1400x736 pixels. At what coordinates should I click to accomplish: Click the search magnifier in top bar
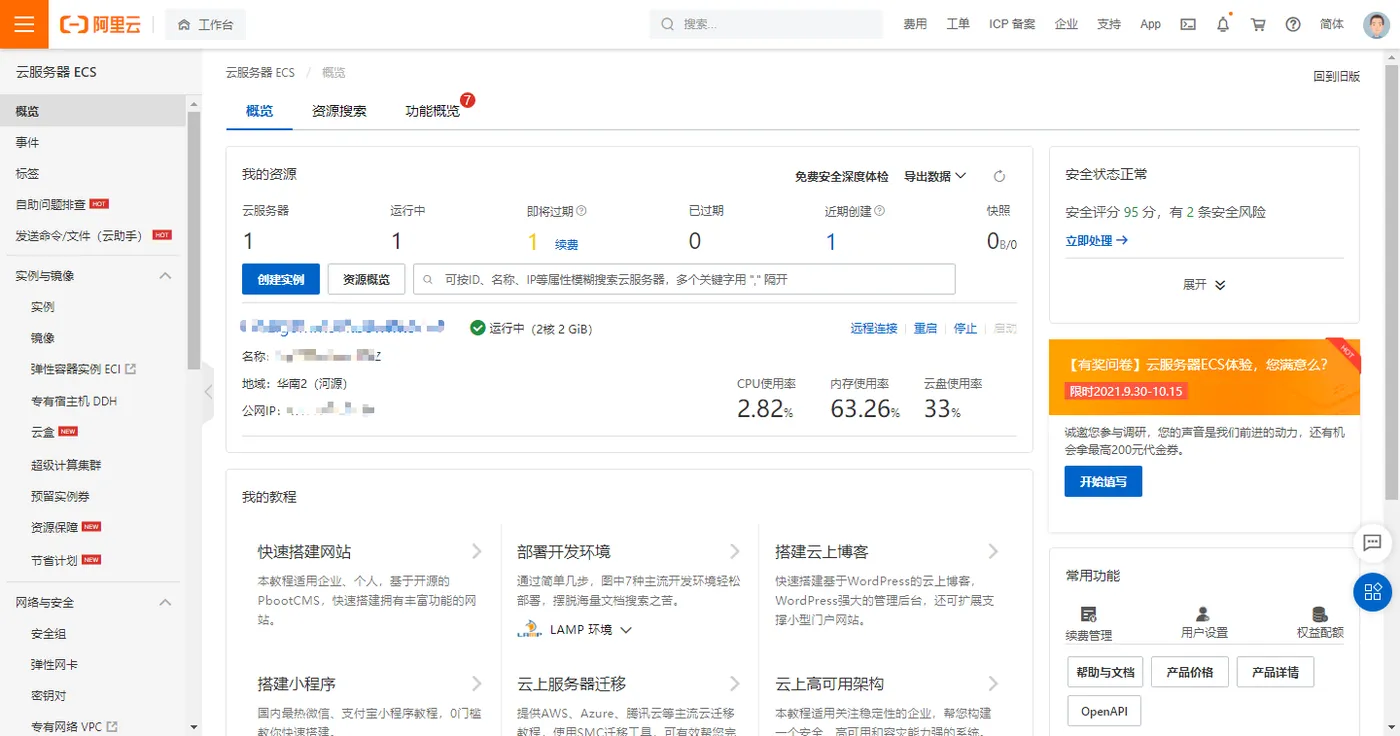click(667, 24)
